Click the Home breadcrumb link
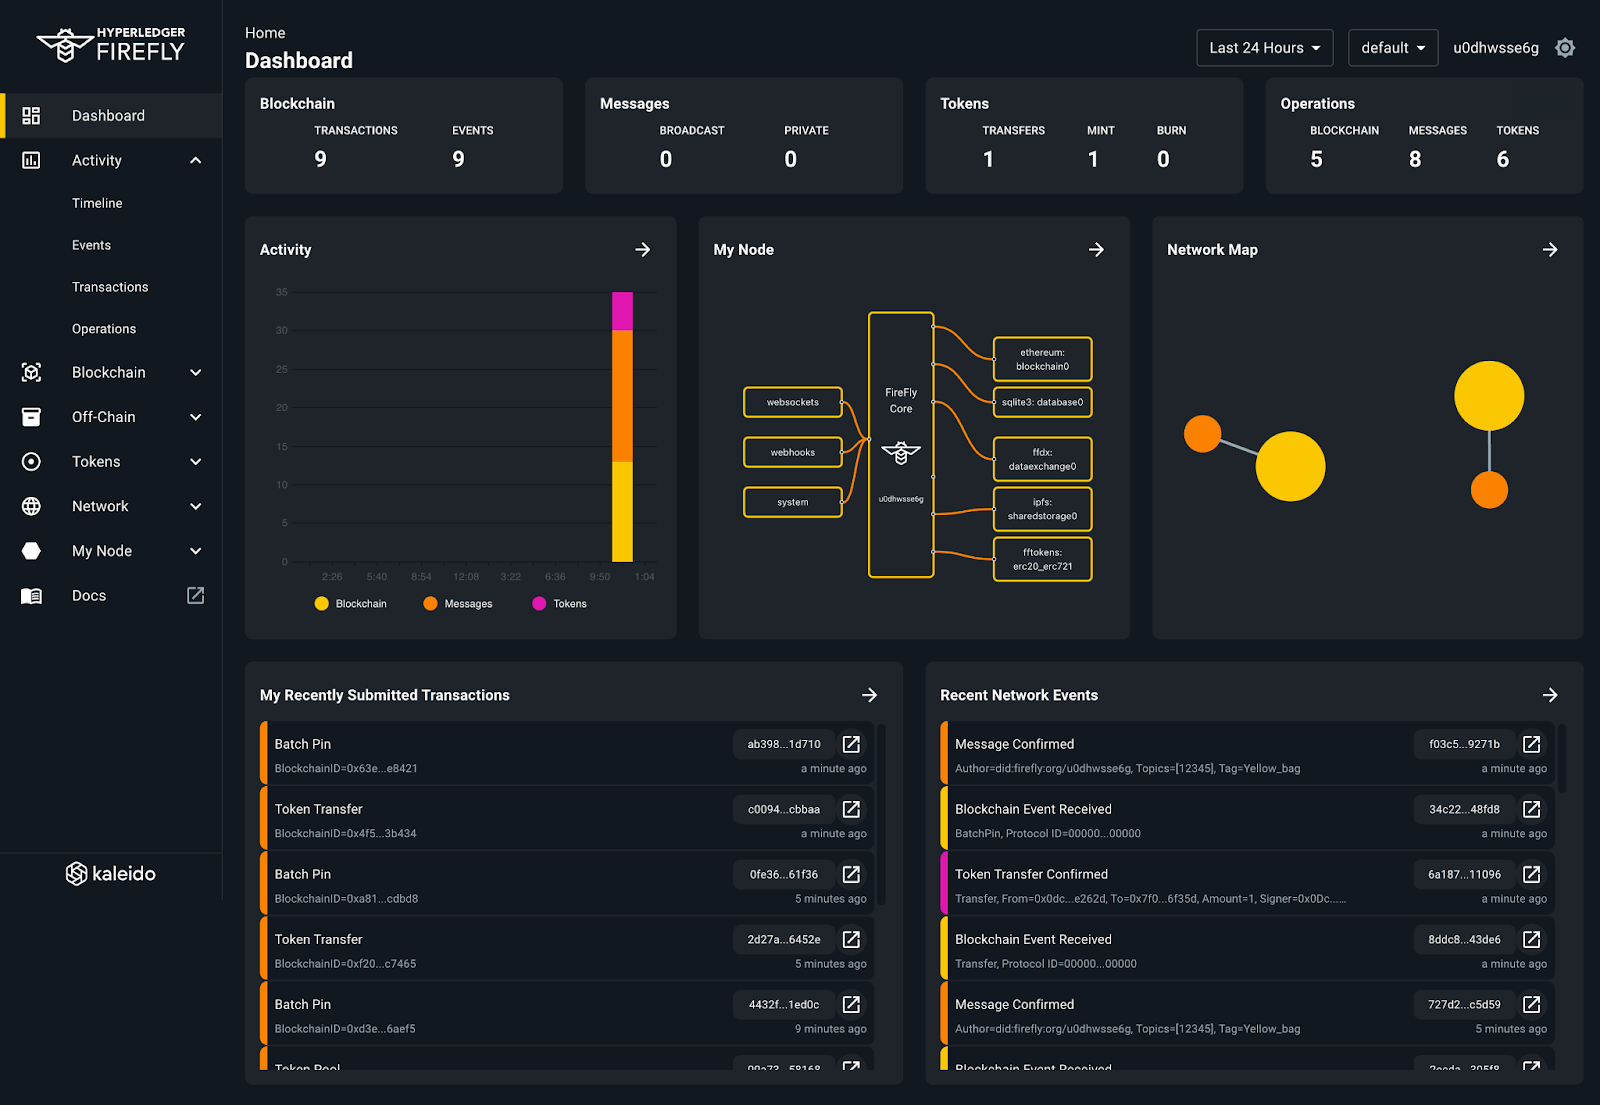Image resolution: width=1600 pixels, height=1105 pixels. coord(264,32)
